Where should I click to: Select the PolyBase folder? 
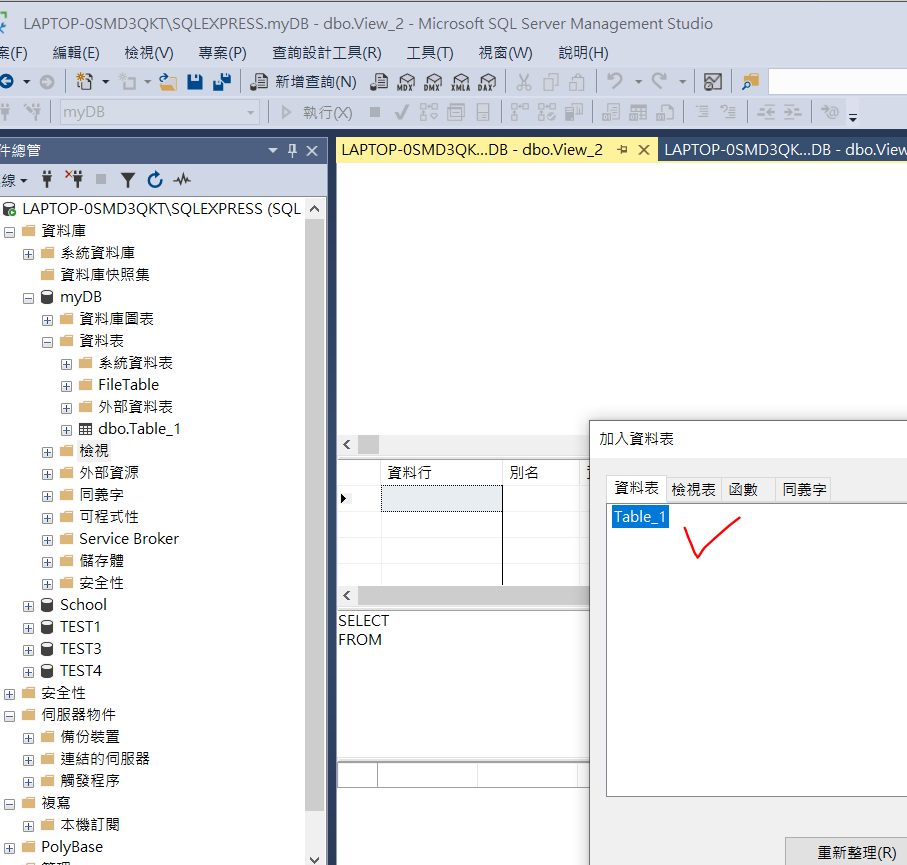tap(72, 847)
